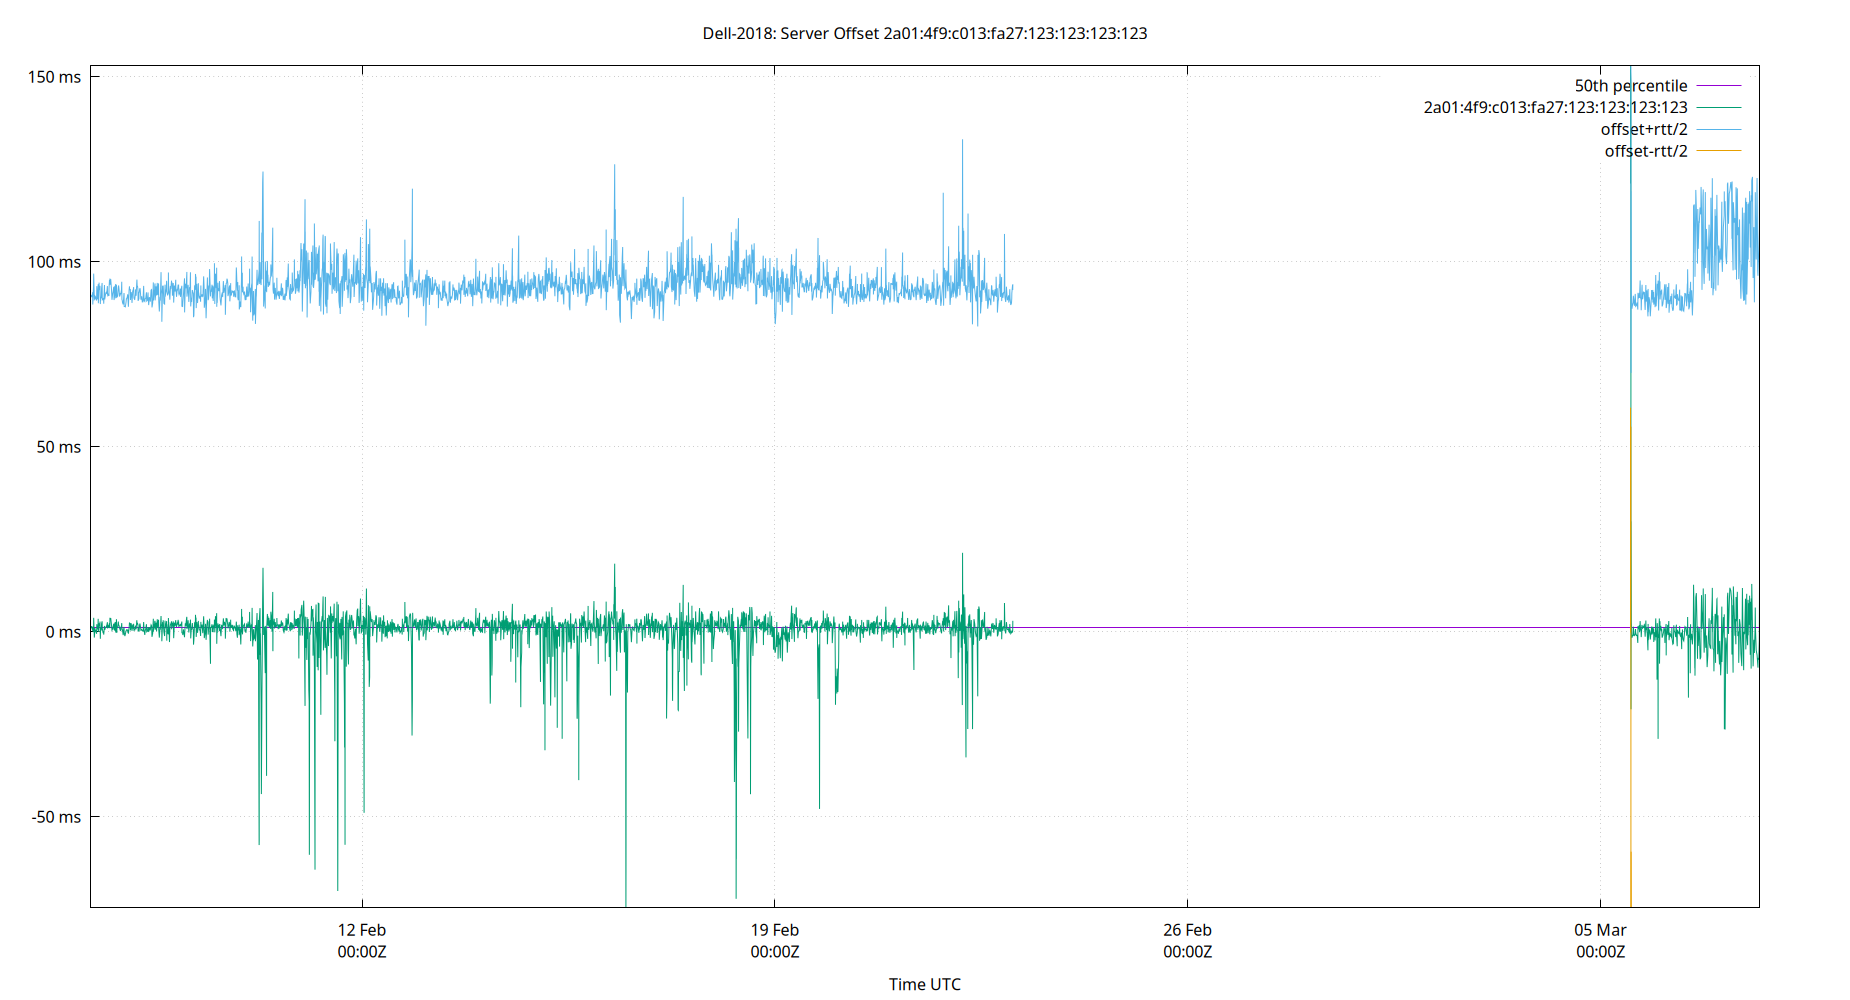Click the -50 ms axis label
This screenshot has width=1850, height=1000.
click(x=58, y=817)
